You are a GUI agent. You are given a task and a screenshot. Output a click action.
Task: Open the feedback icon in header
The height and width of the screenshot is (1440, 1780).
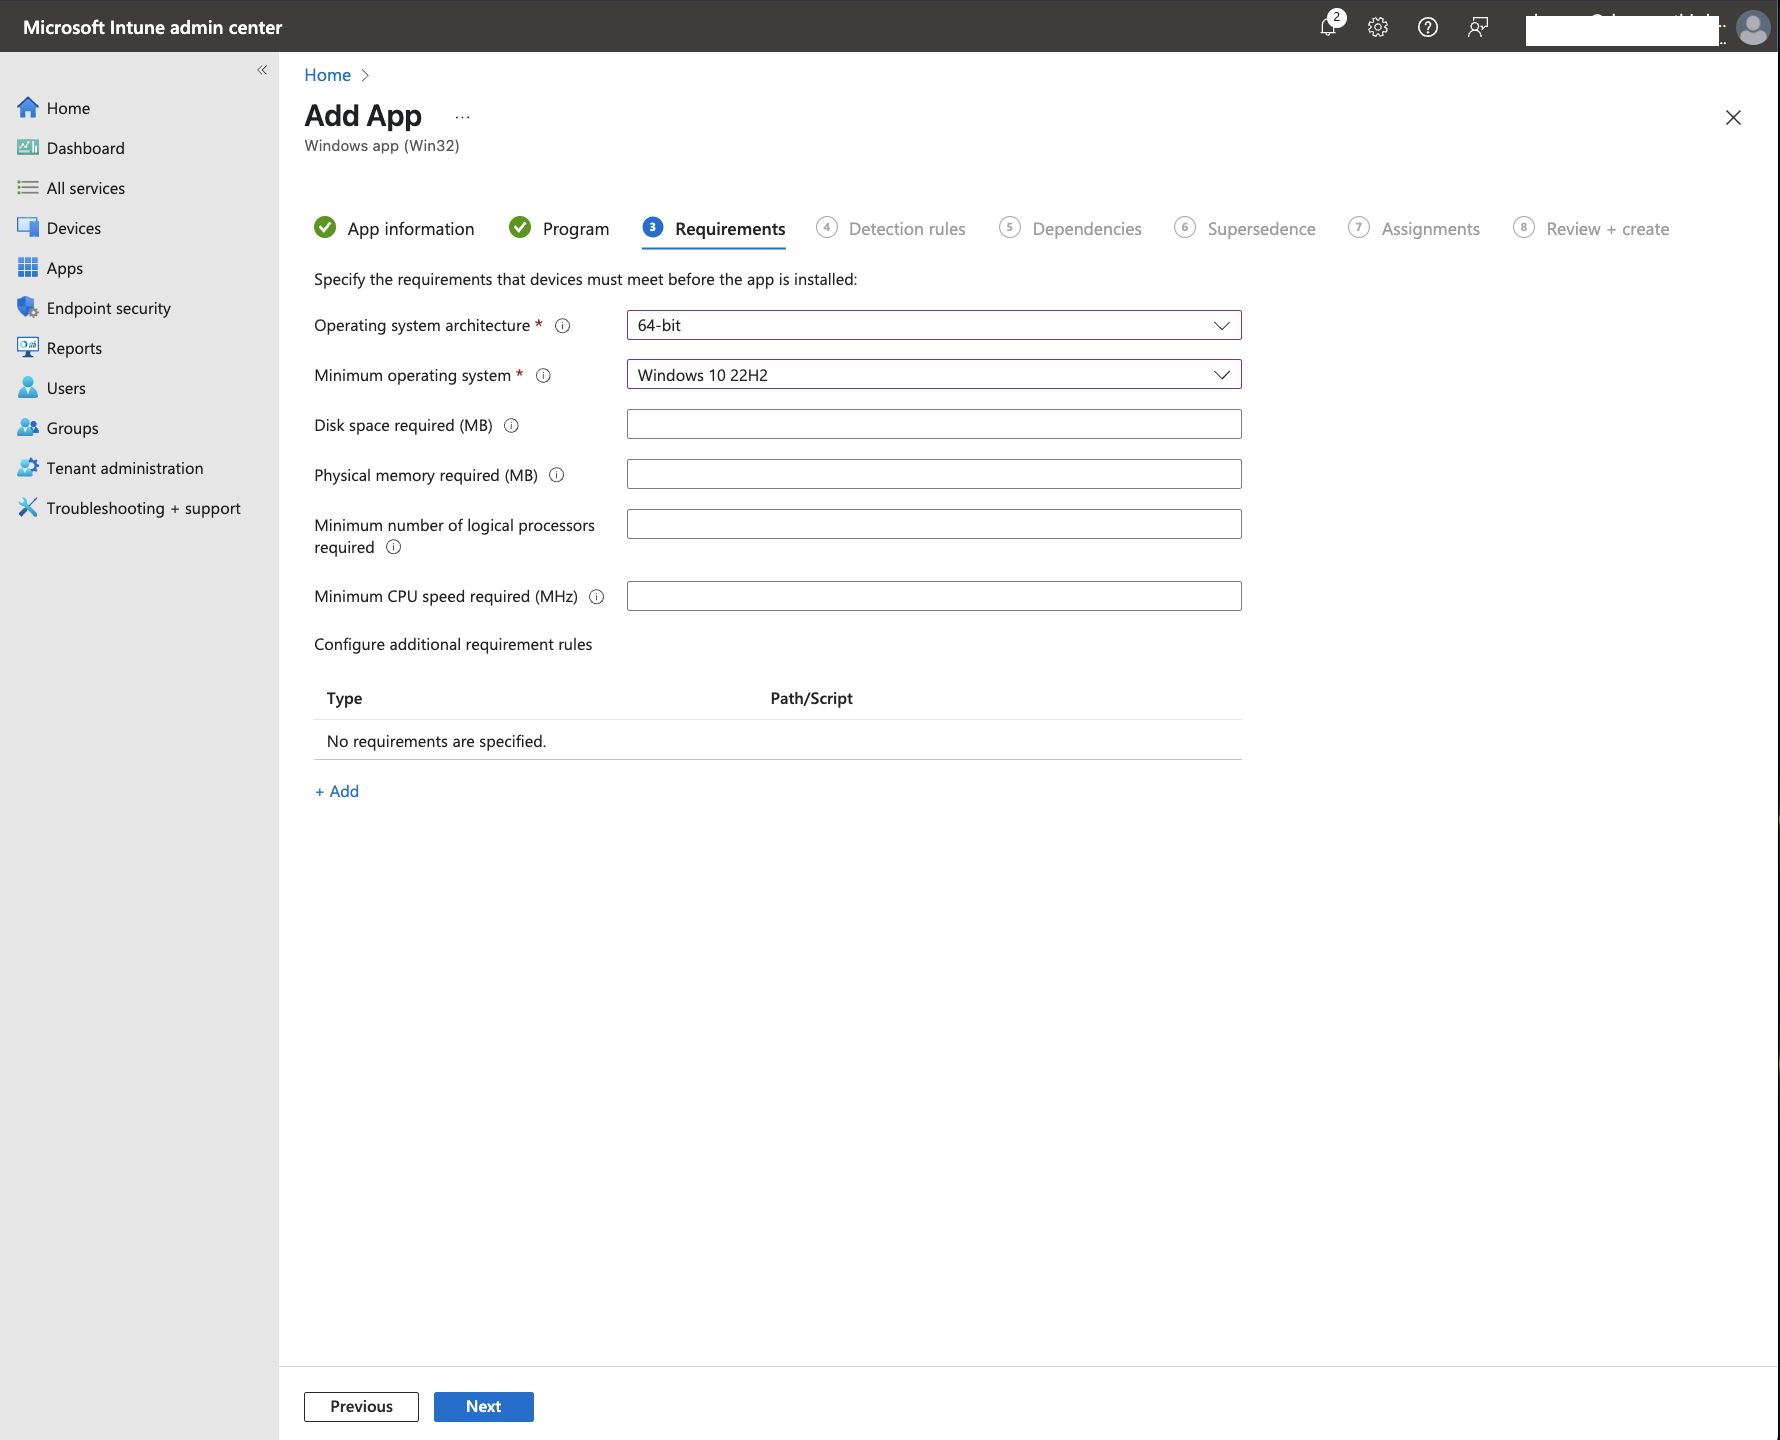(x=1477, y=27)
